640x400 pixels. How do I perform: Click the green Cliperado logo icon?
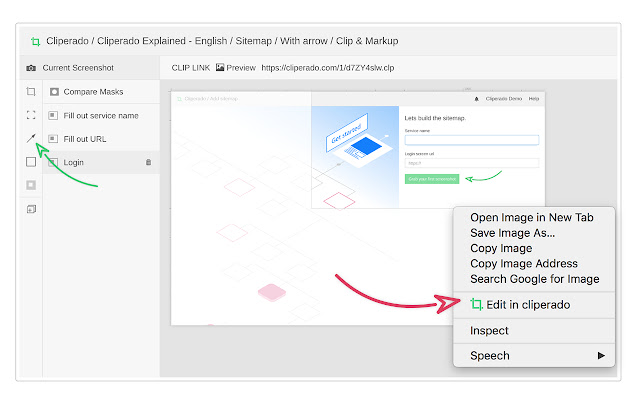(x=36, y=42)
